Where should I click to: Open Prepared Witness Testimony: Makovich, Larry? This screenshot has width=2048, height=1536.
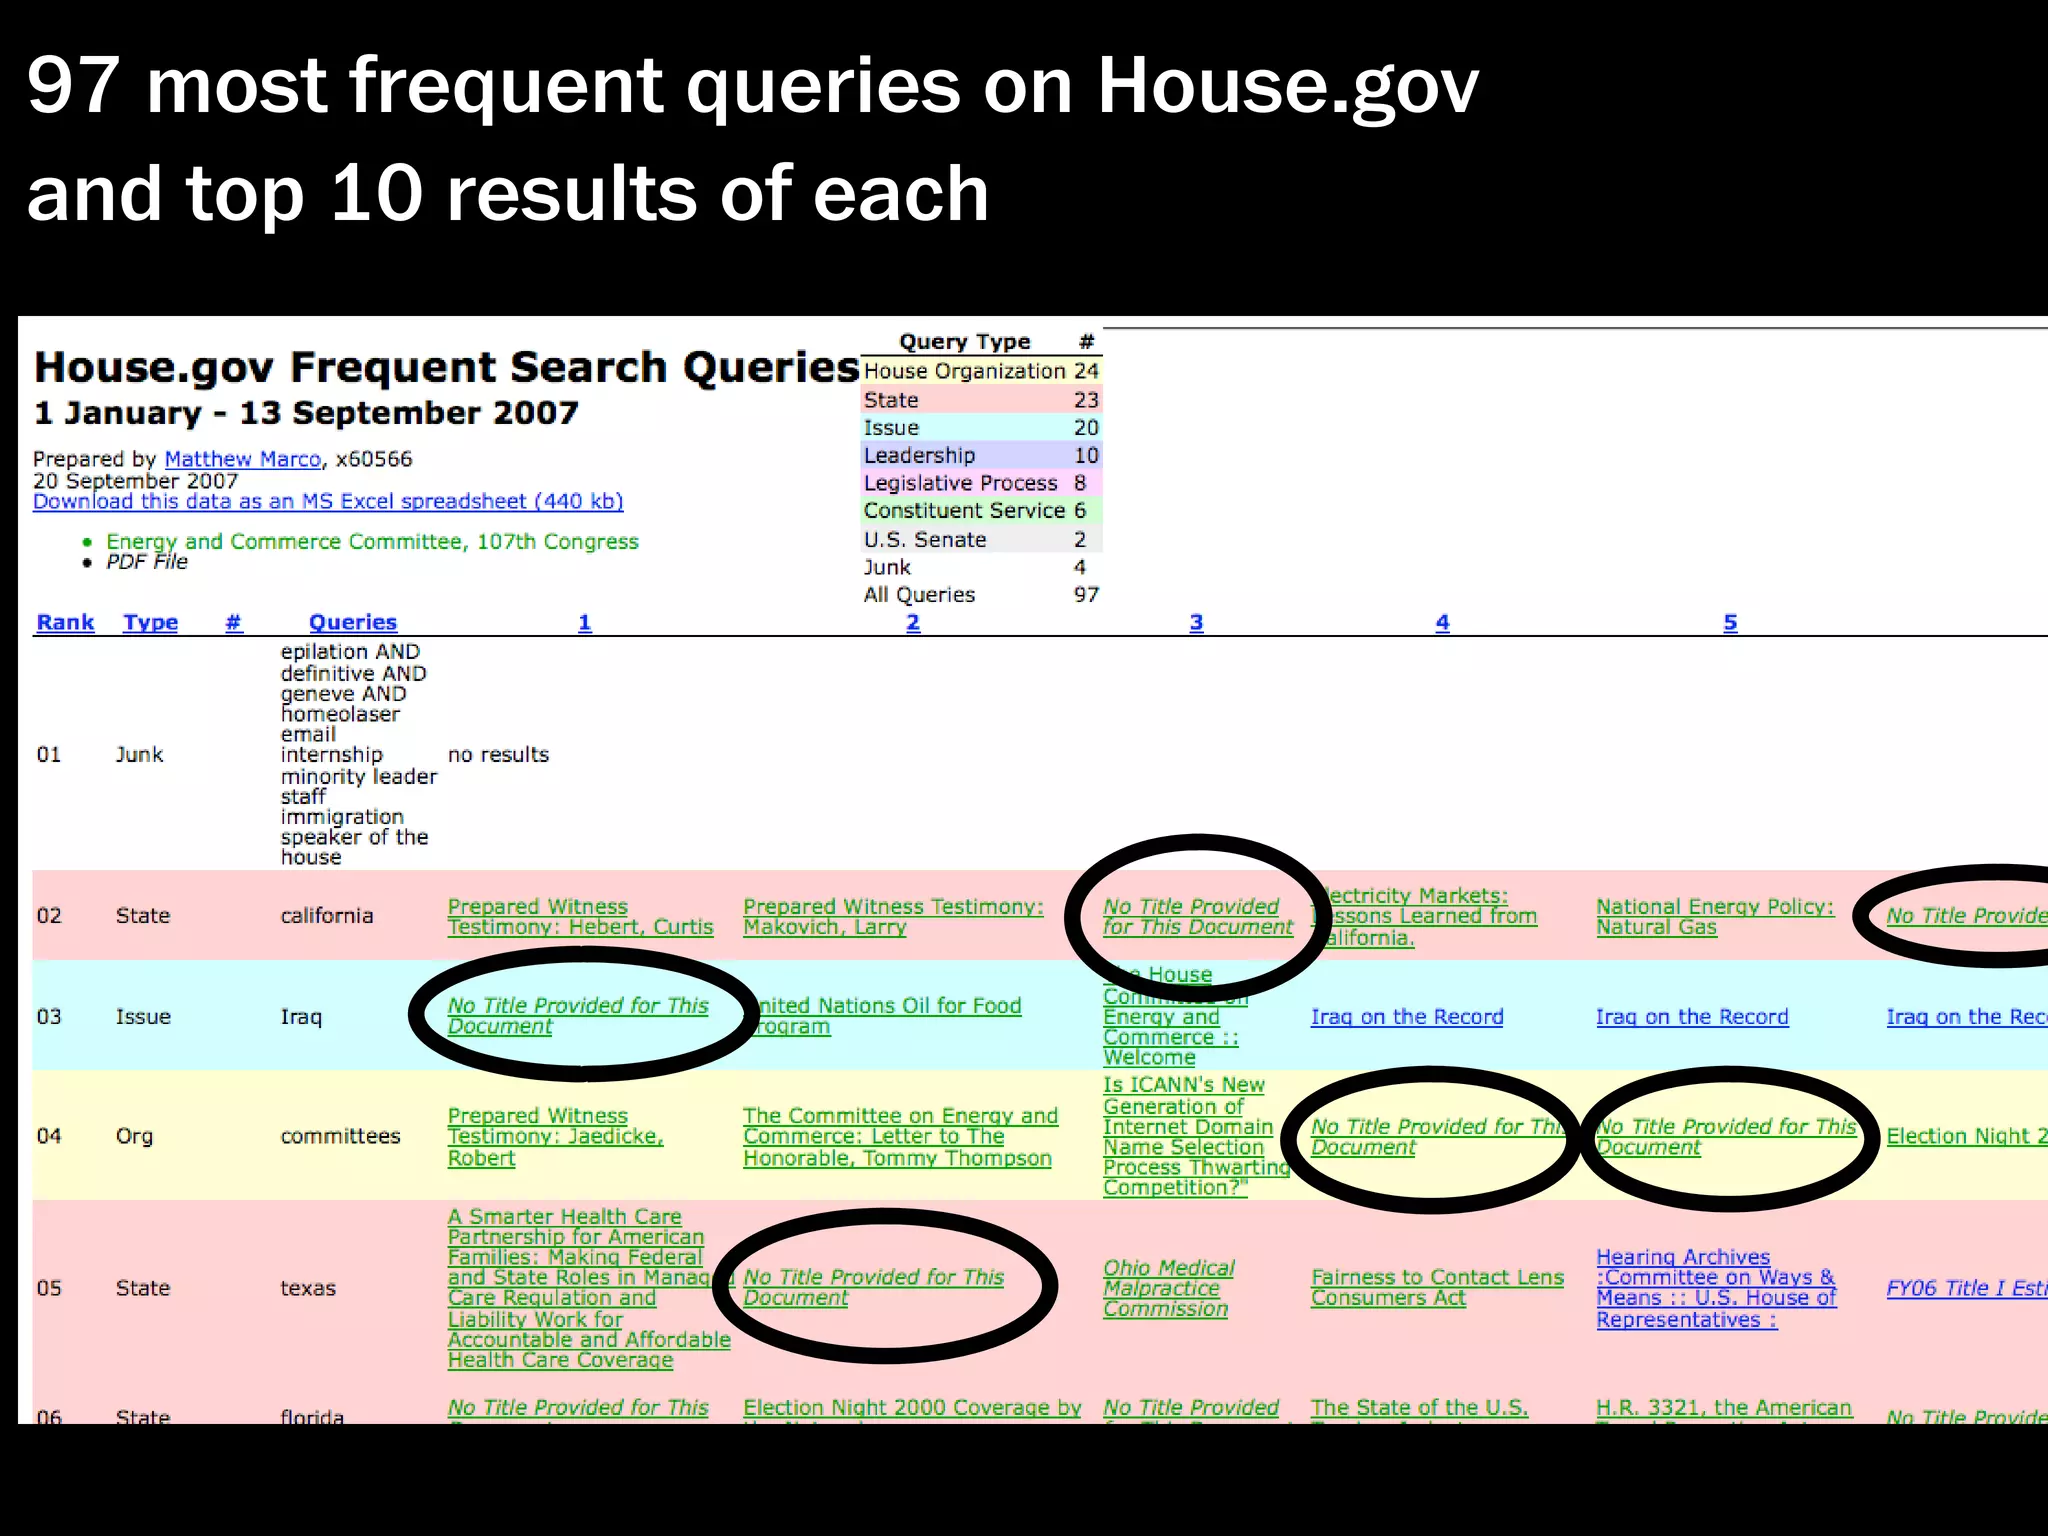click(893, 916)
